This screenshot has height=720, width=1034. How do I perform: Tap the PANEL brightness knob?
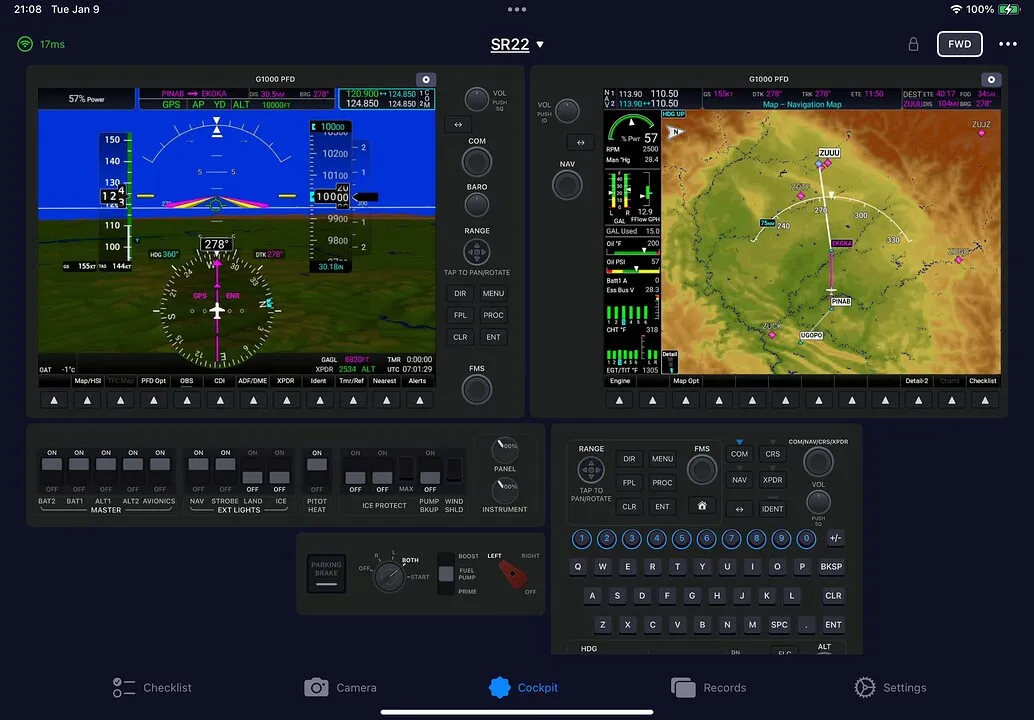point(504,450)
